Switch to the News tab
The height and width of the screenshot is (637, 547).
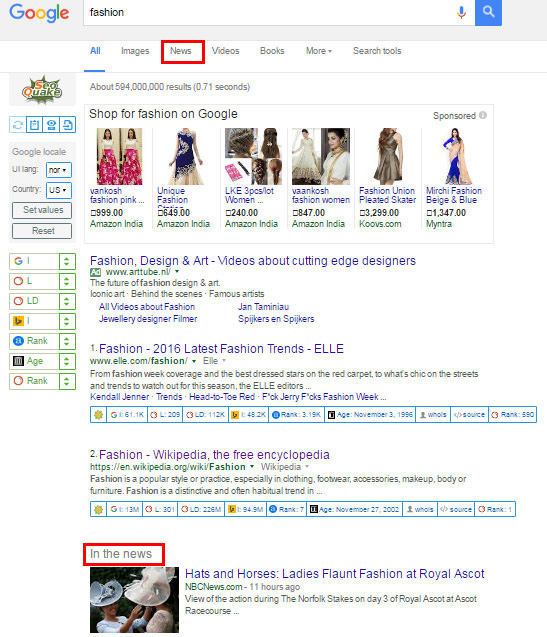pos(180,51)
